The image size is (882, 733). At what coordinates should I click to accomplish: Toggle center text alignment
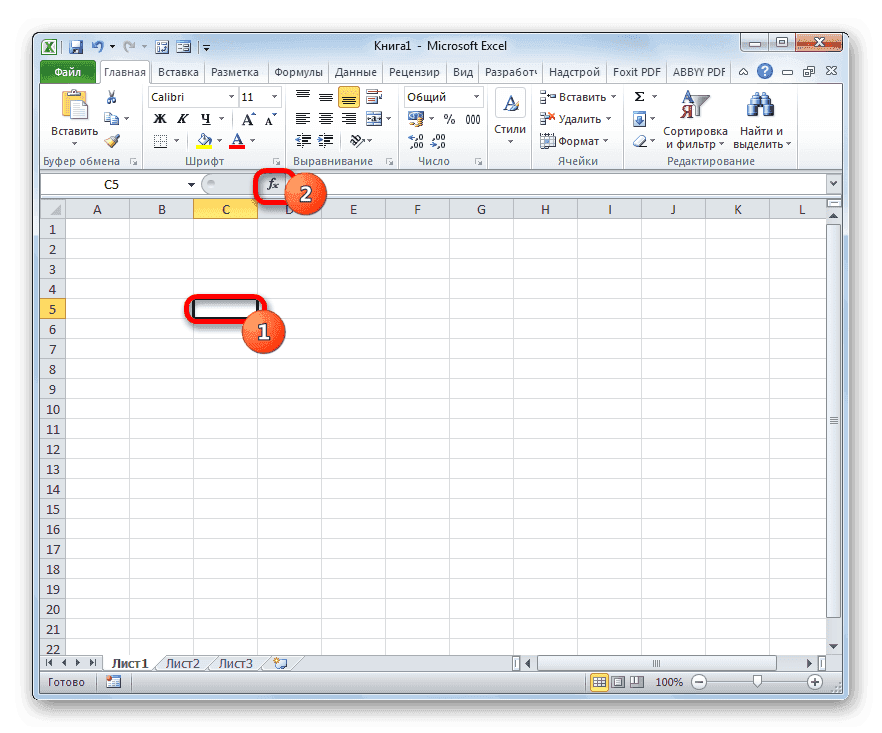pos(325,118)
